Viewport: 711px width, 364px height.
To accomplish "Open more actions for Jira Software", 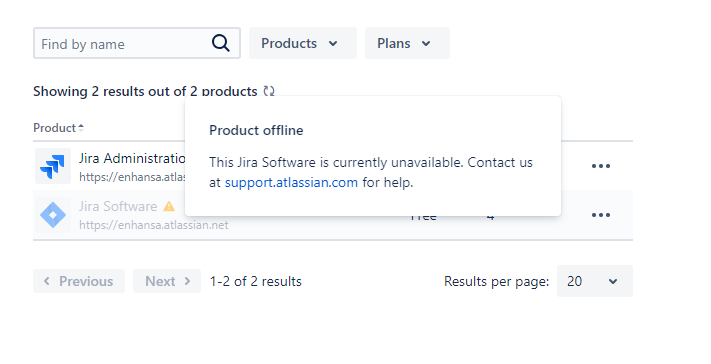I will [600, 215].
